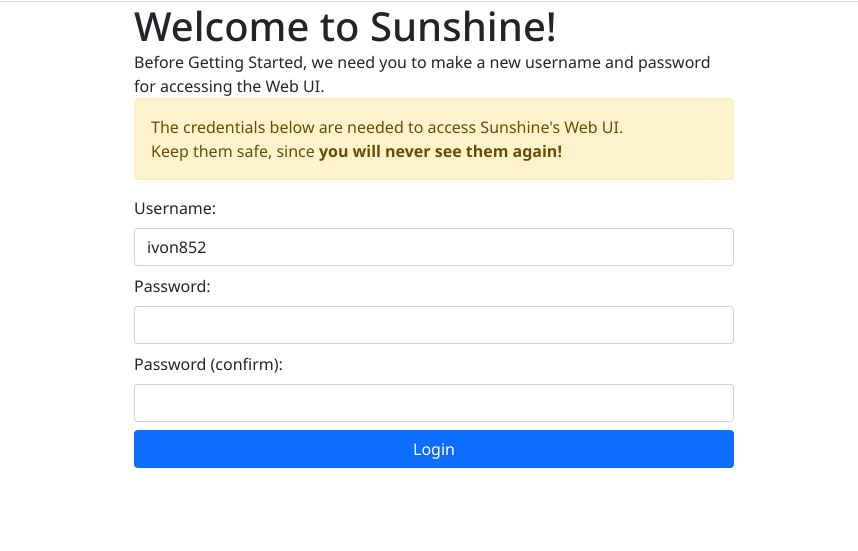Click the "Password (confirm):" label
The height and width of the screenshot is (551, 858).
[x=208, y=364]
